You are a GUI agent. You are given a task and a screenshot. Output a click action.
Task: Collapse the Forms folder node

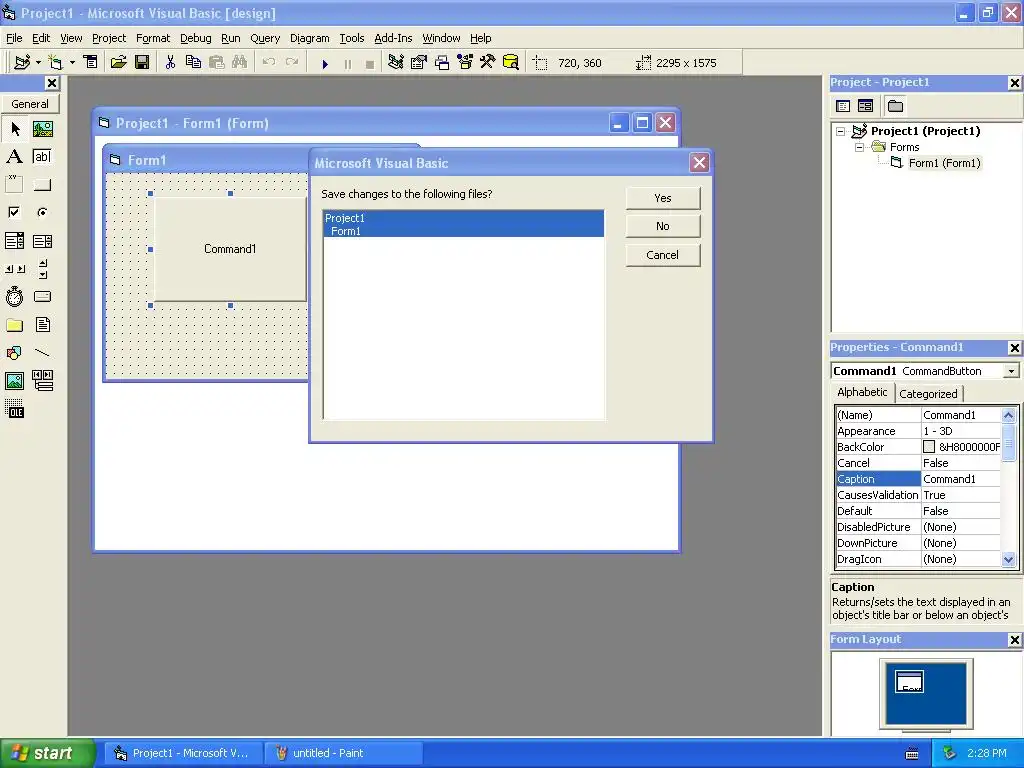pyautogui.click(x=859, y=148)
